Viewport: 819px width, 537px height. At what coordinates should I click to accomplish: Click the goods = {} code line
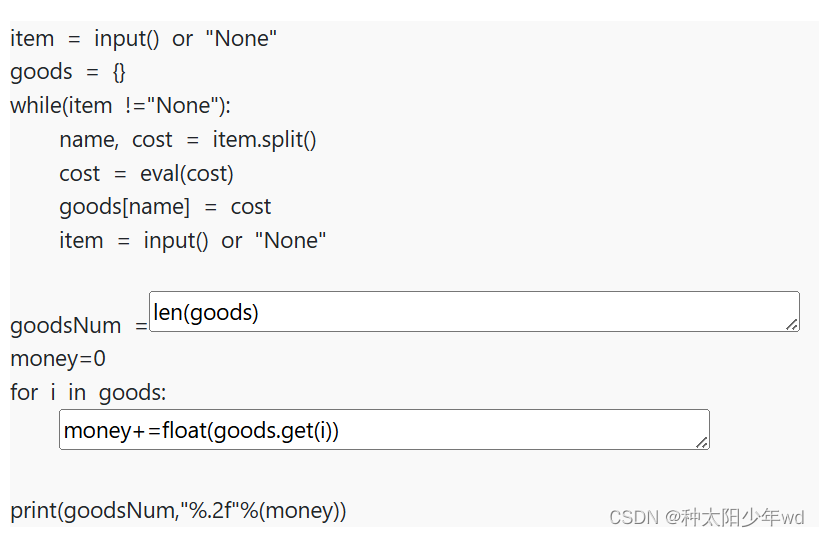68,72
